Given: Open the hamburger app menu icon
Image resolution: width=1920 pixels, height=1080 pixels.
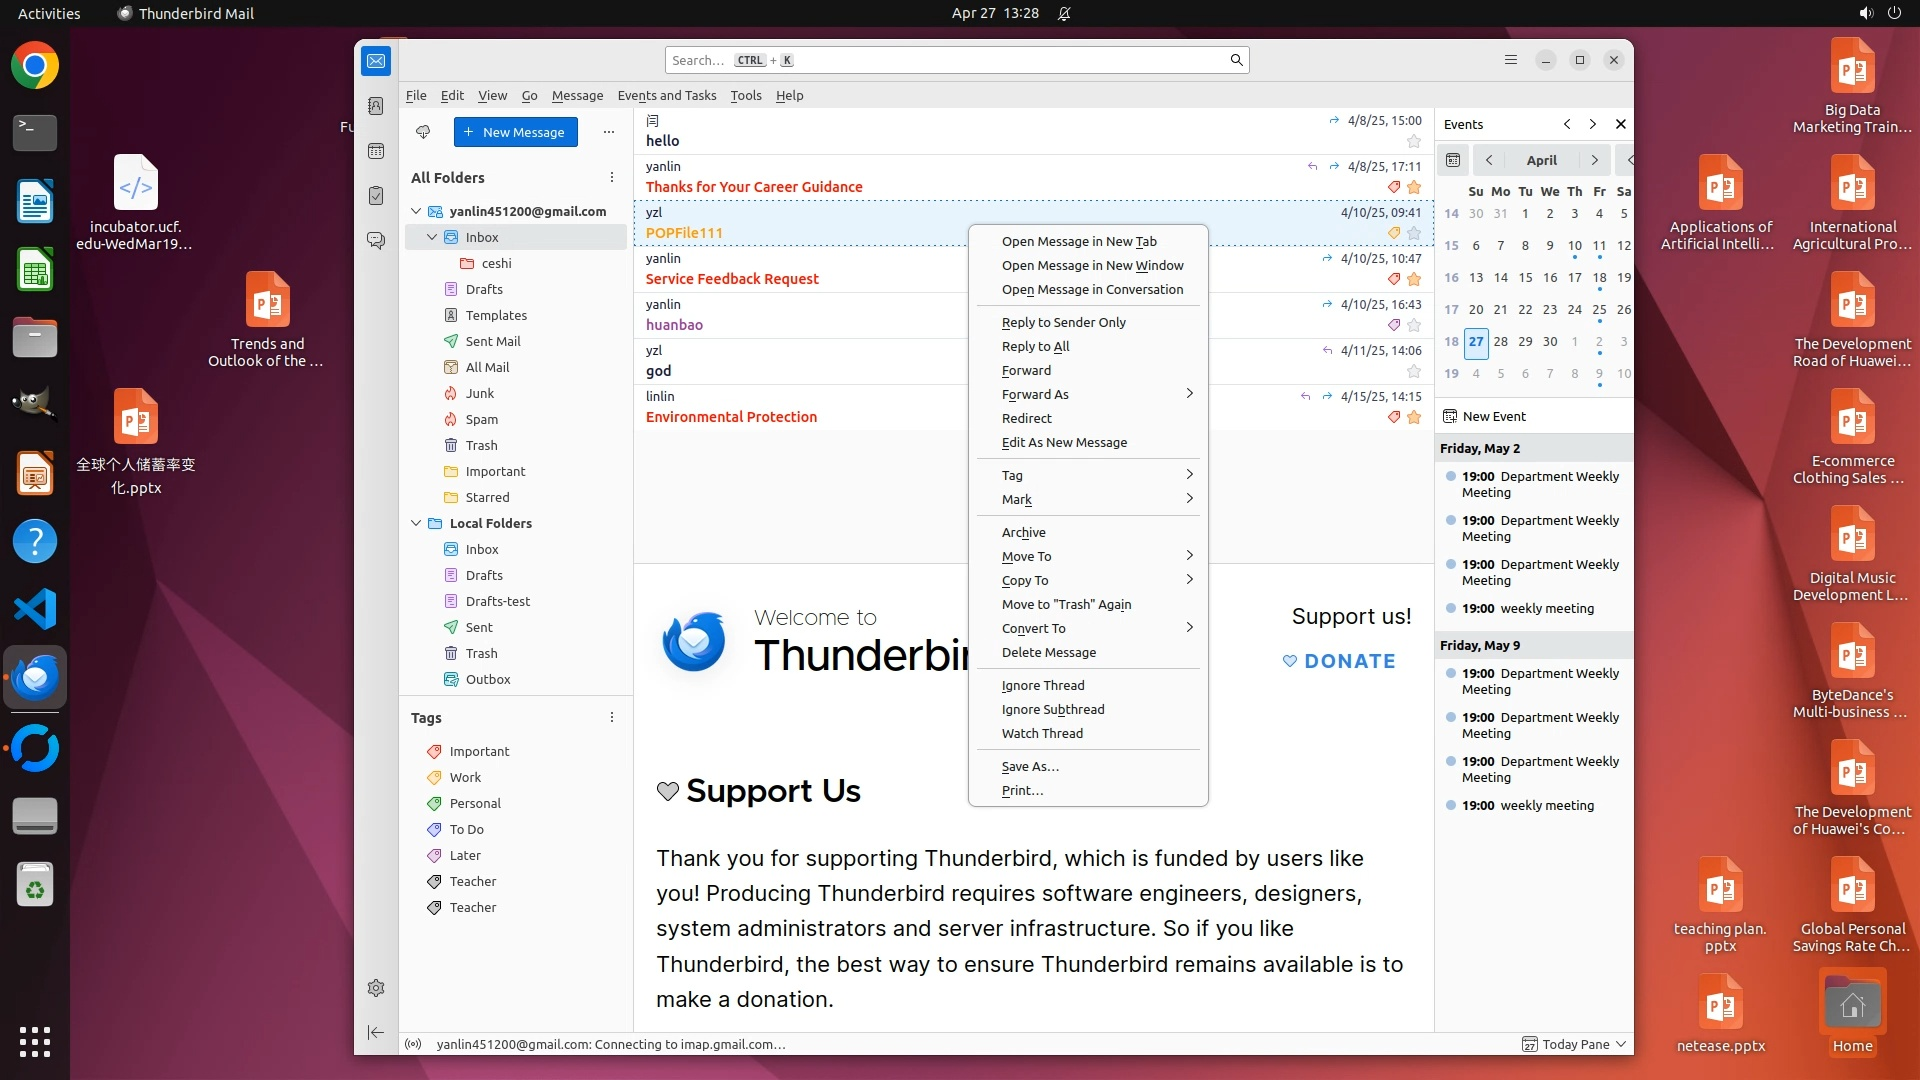Looking at the screenshot, I should point(1511,60).
